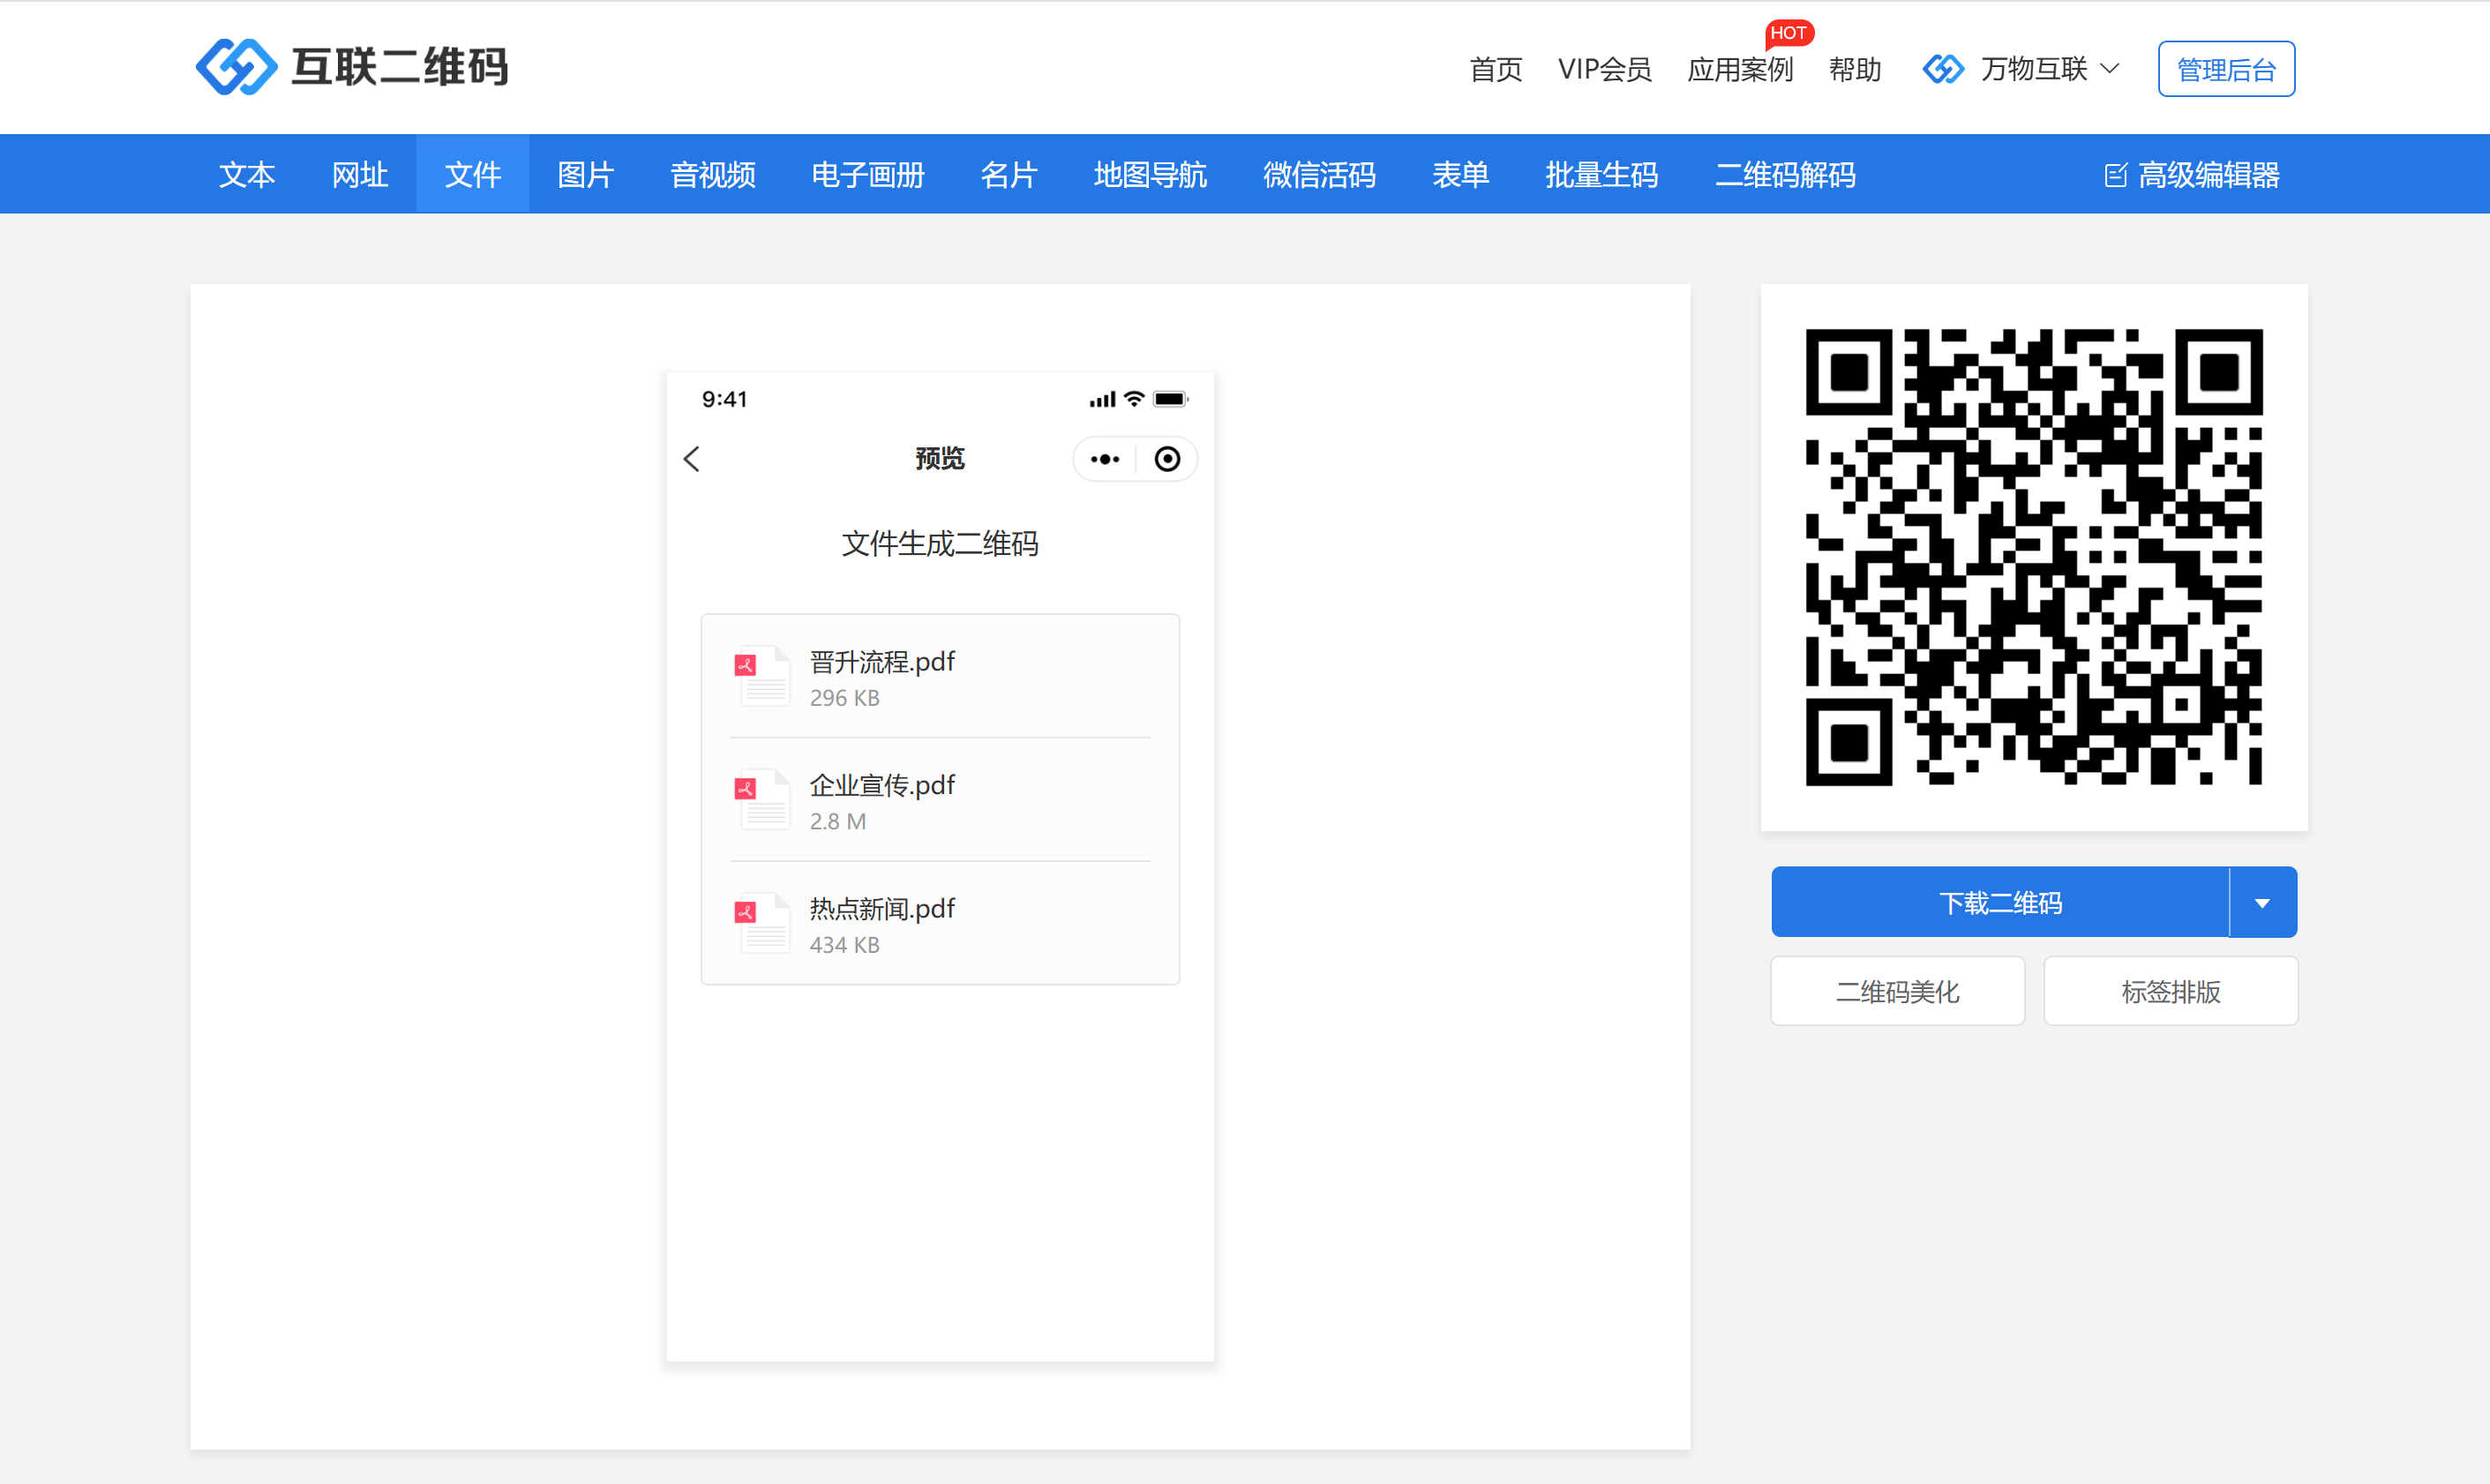The height and width of the screenshot is (1484, 2490).
Task: Click the 互联二维码 logo icon
Action: (x=236, y=68)
